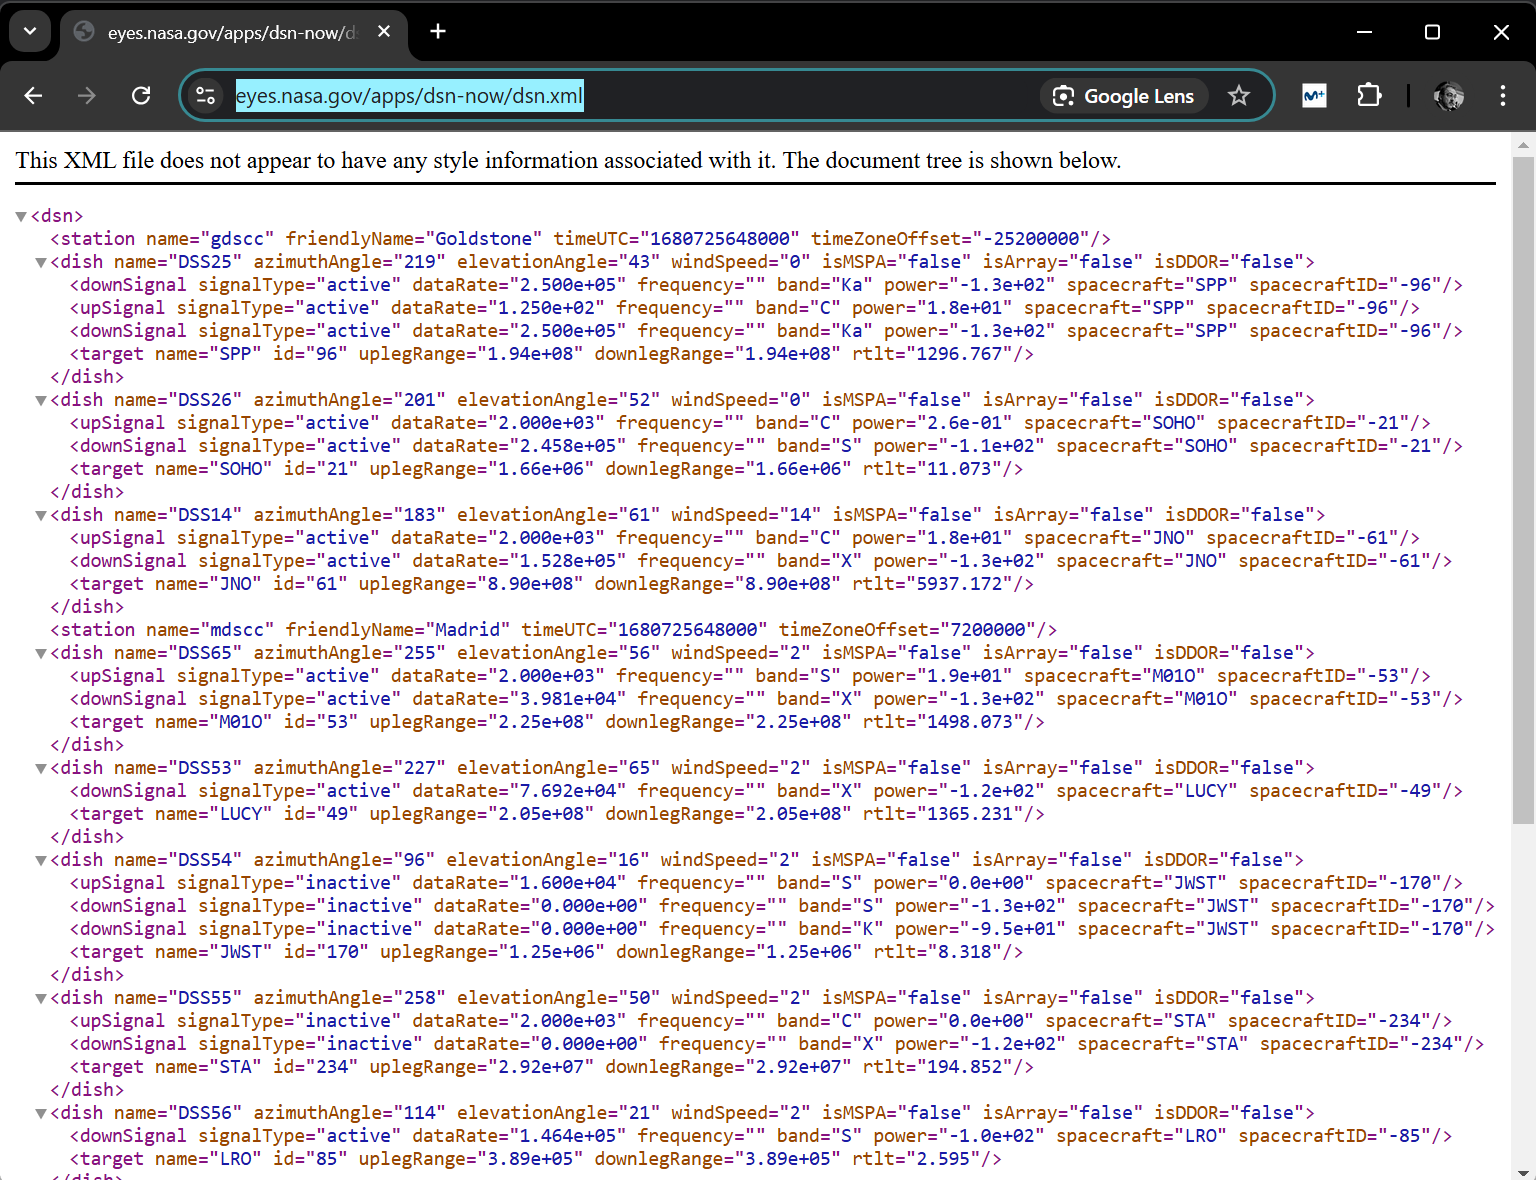This screenshot has height=1180, width=1536.
Task: Open the site information icon
Action: click(x=206, y=96)
